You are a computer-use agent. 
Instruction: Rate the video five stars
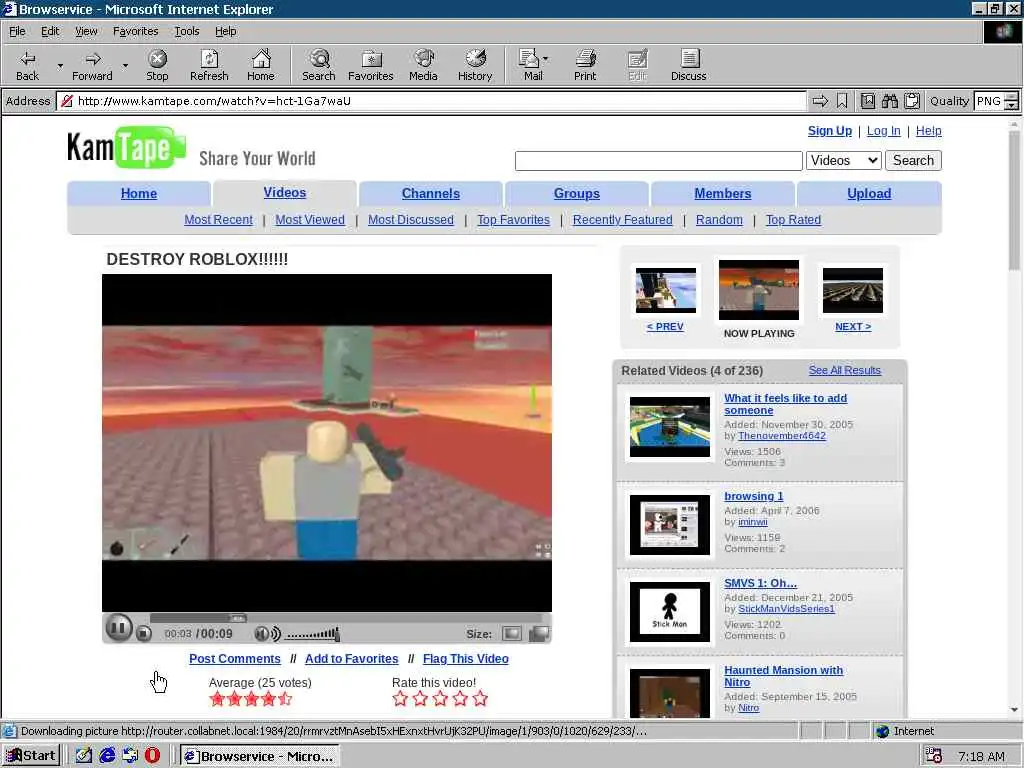480,699
